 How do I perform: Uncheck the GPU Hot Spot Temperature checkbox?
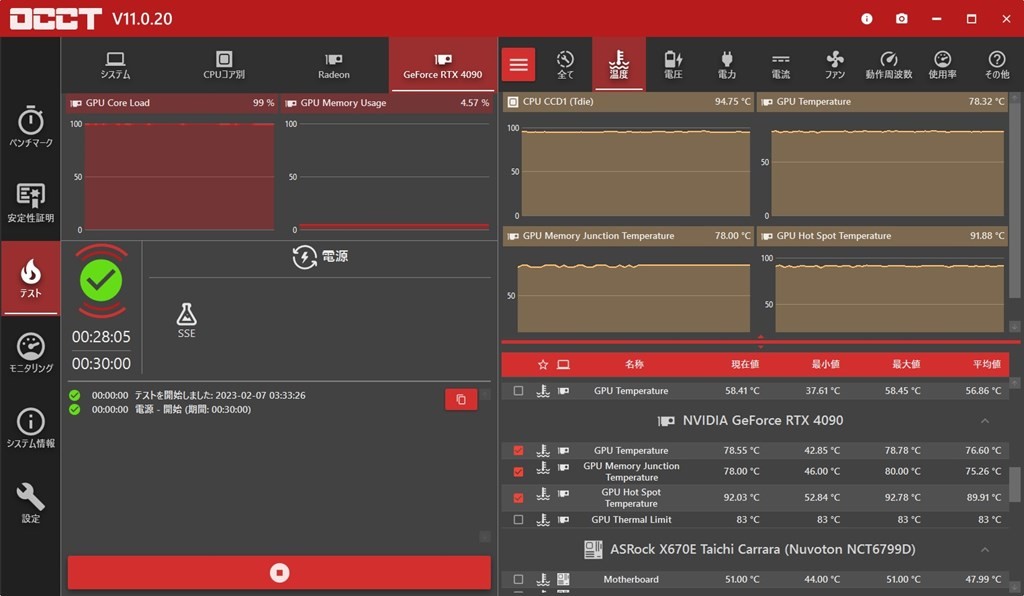pyautogui.click(x=518, y=497)
